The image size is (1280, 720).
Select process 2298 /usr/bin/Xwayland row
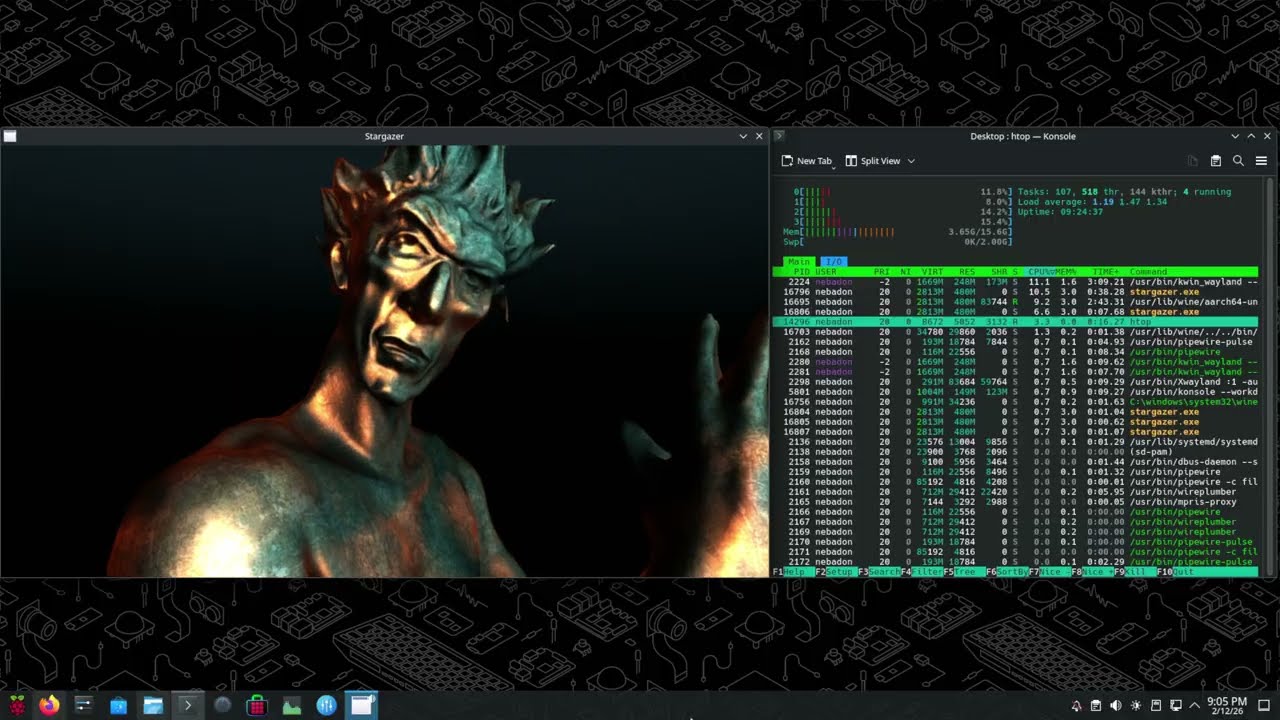coord(1015,382)
